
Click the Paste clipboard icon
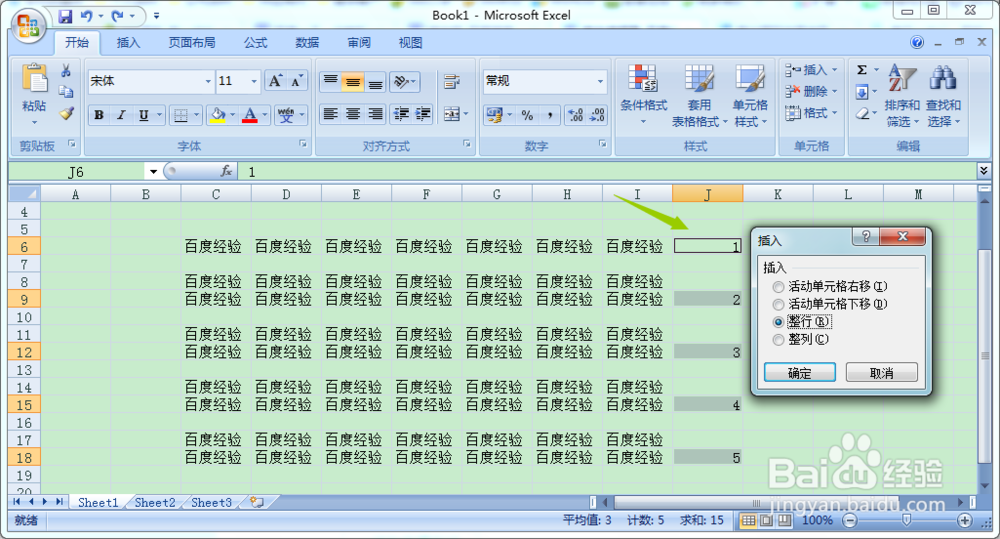(x=34, y=78)
